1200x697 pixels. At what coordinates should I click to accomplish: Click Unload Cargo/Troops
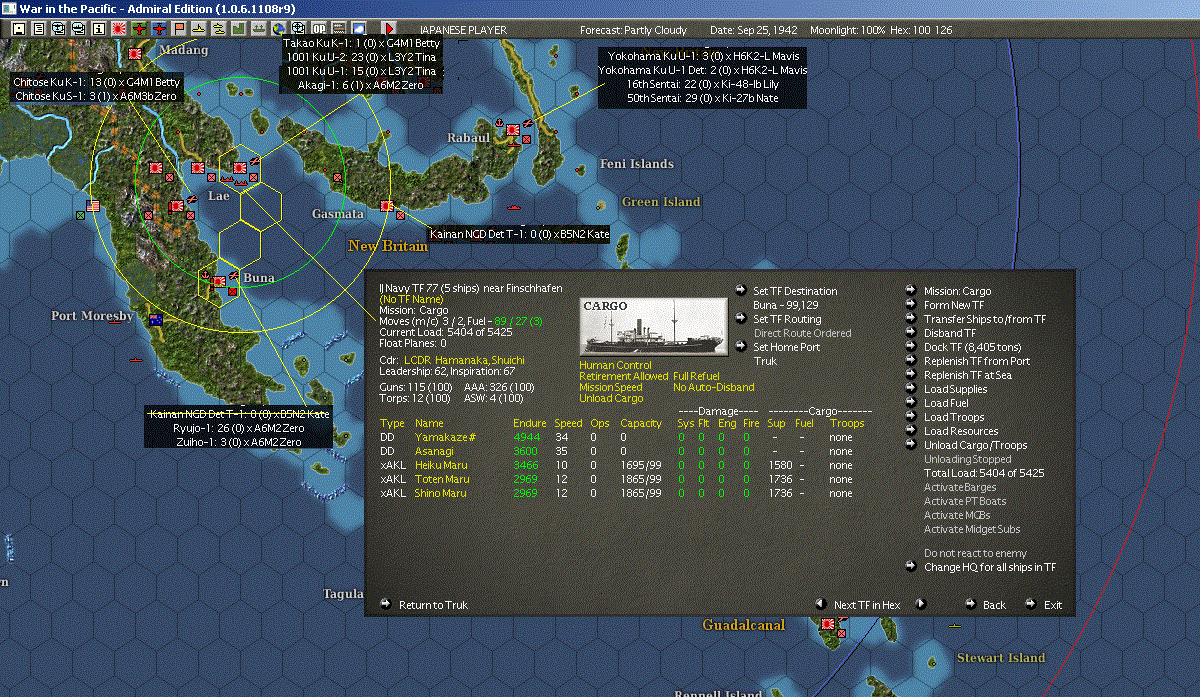[x=975, y=445]
